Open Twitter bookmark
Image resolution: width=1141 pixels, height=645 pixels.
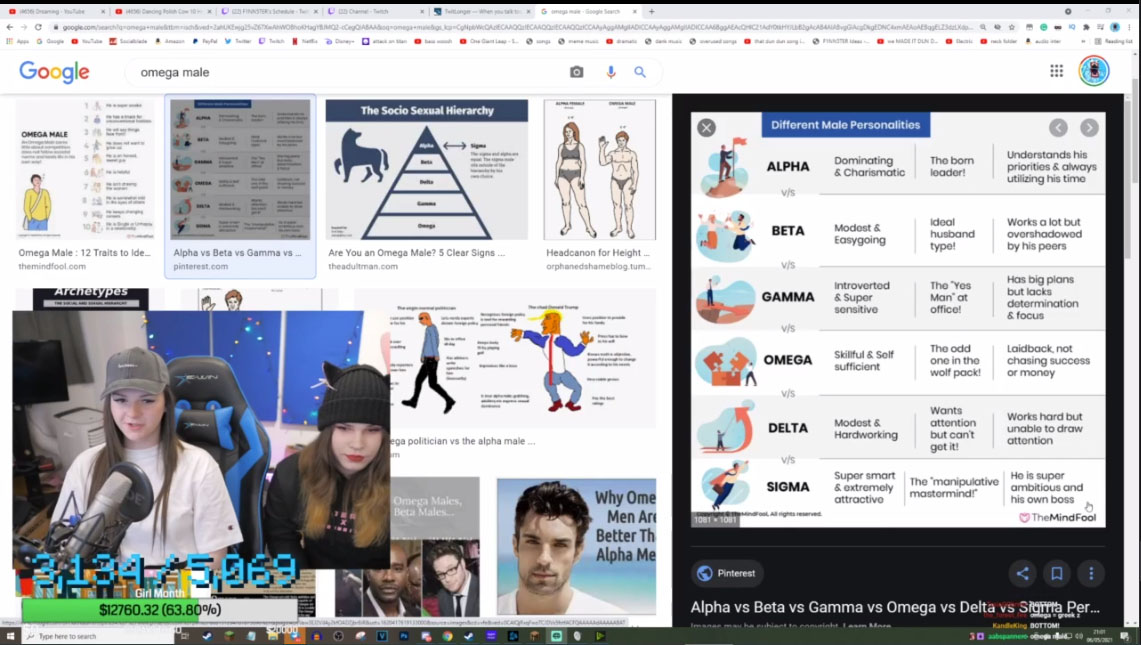[x=238, y=41]
